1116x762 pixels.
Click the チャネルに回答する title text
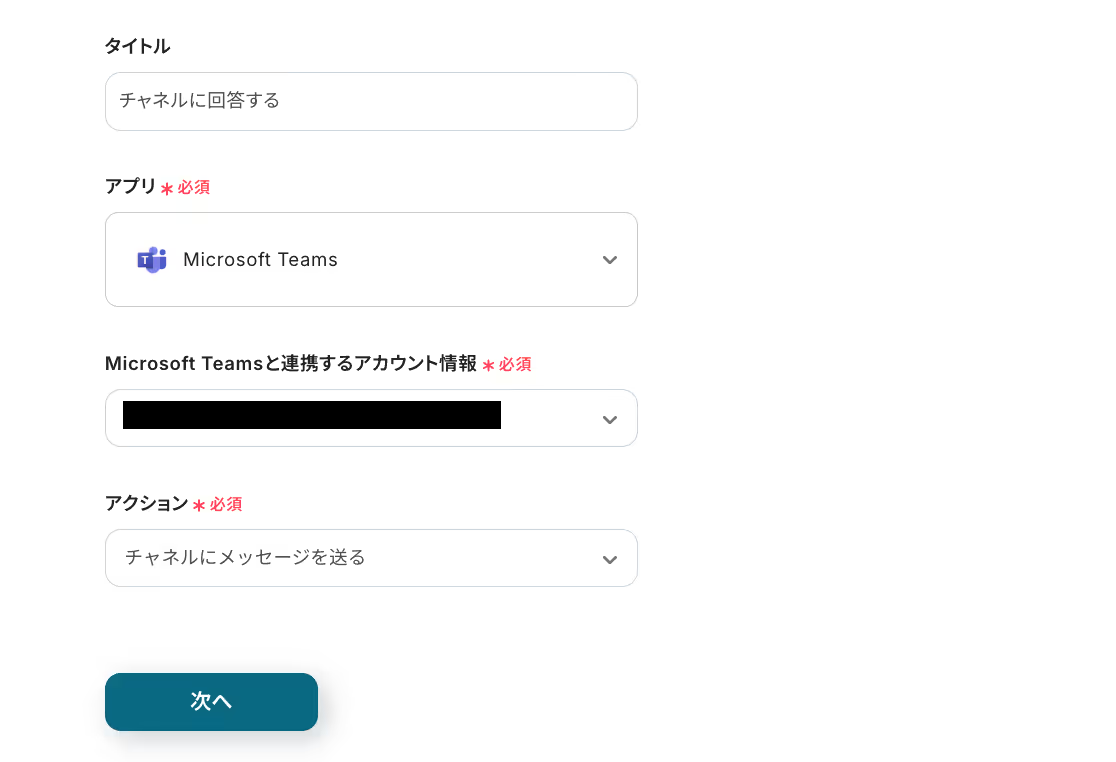click(x=200, y=101)
